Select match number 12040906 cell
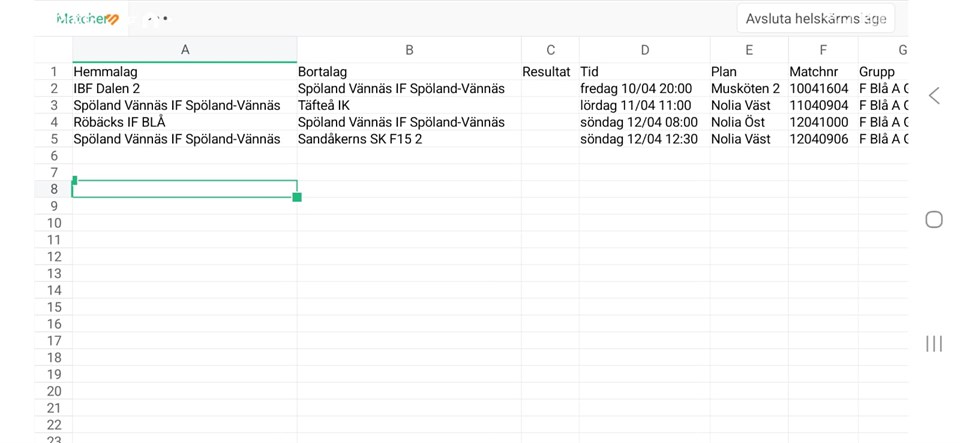This screenshot has height=443, width=960. tap(819, 139)
